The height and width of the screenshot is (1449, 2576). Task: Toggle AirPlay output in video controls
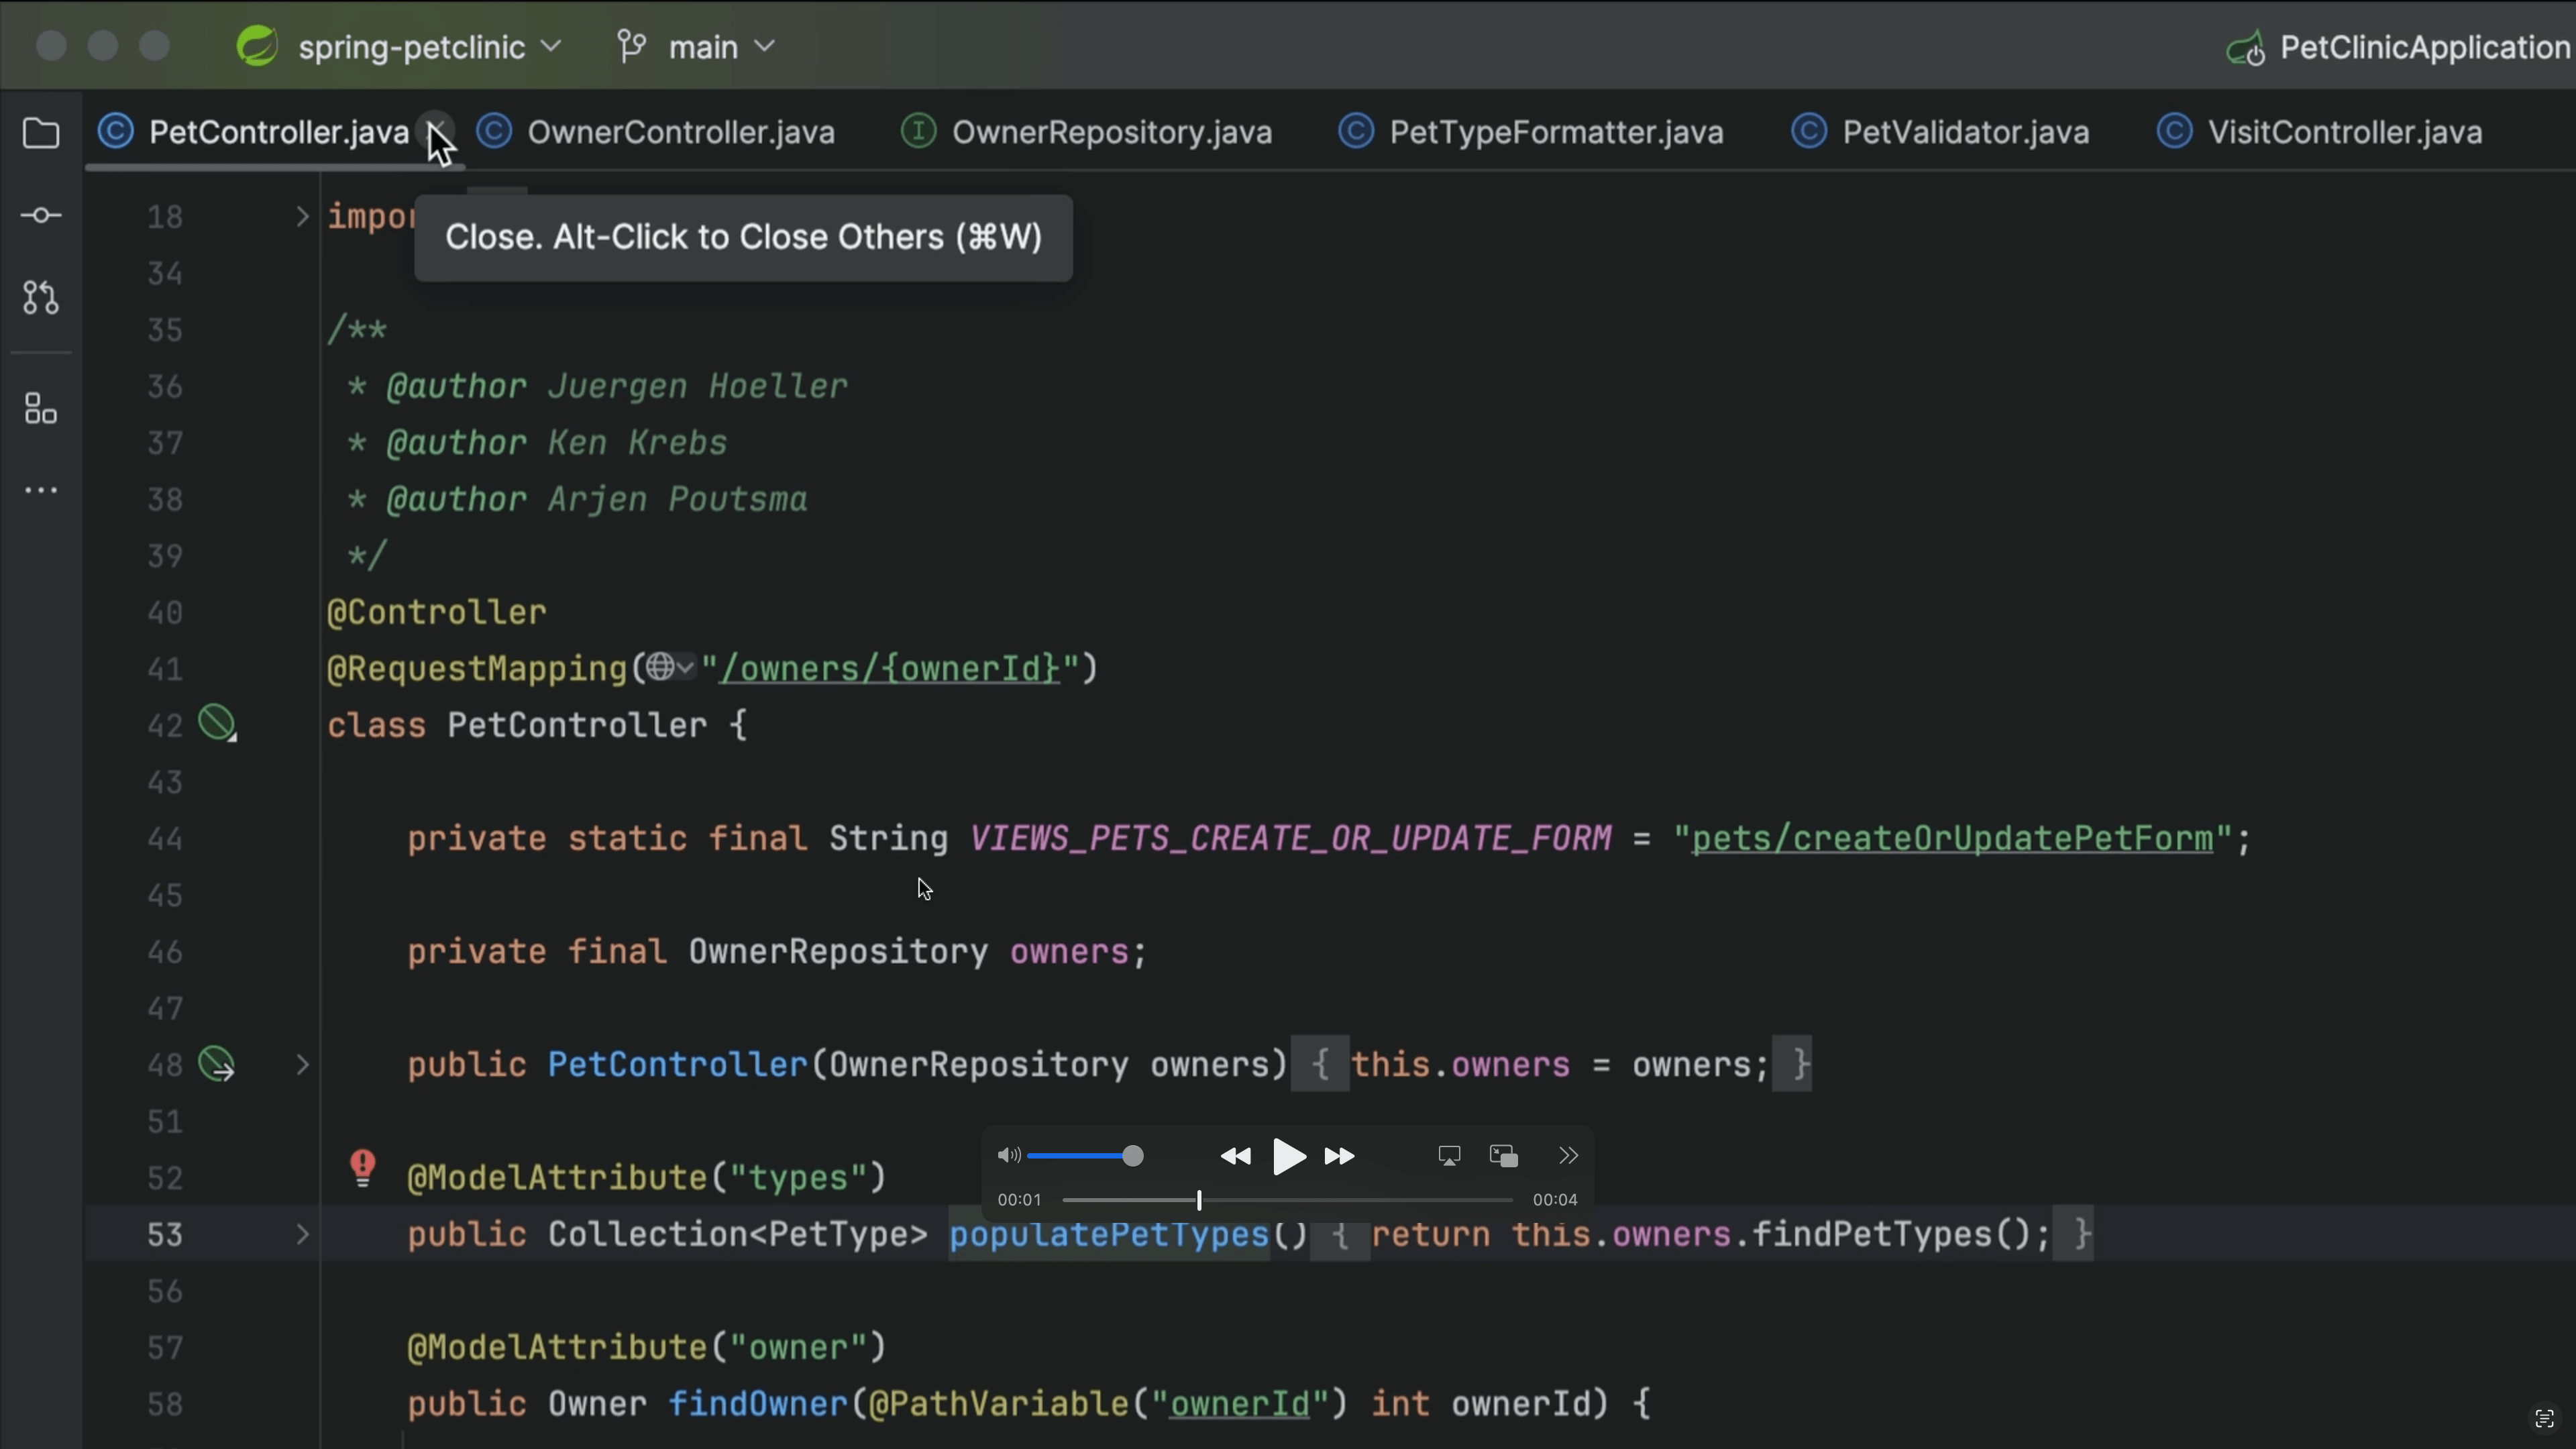(1448, 1155)
